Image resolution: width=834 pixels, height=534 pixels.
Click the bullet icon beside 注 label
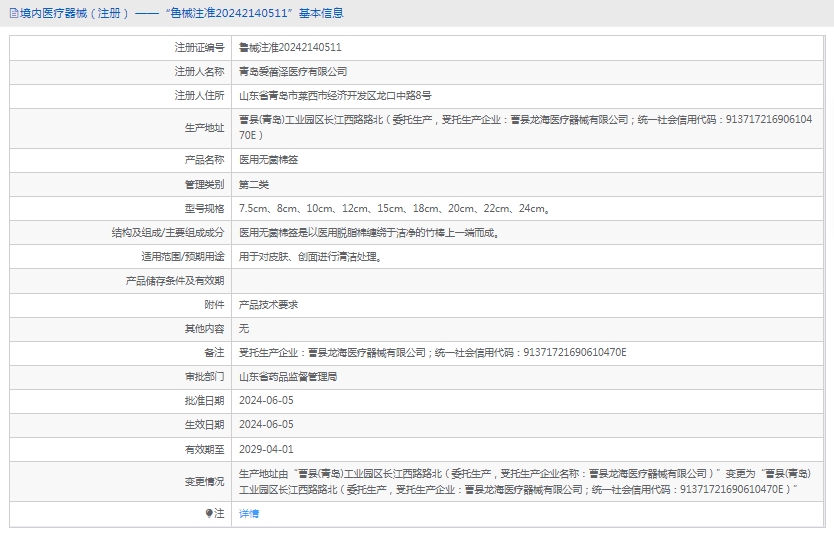tap(209, 513)
